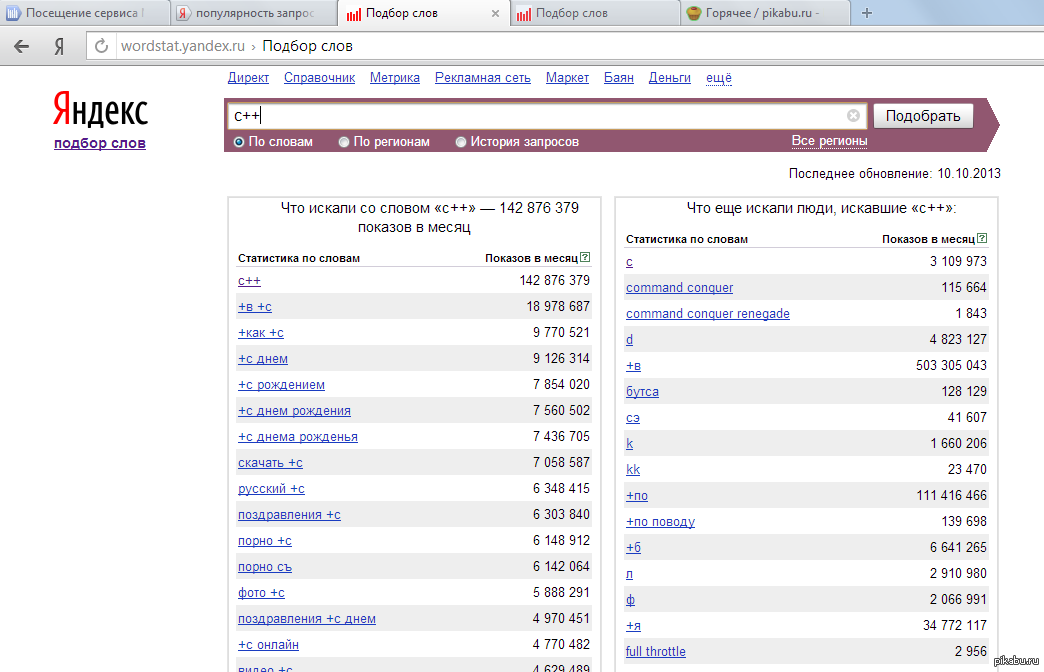Screen dimensions: 1044x672
Task: Open the скачать +с keyword link
Action: coord(270,462)
